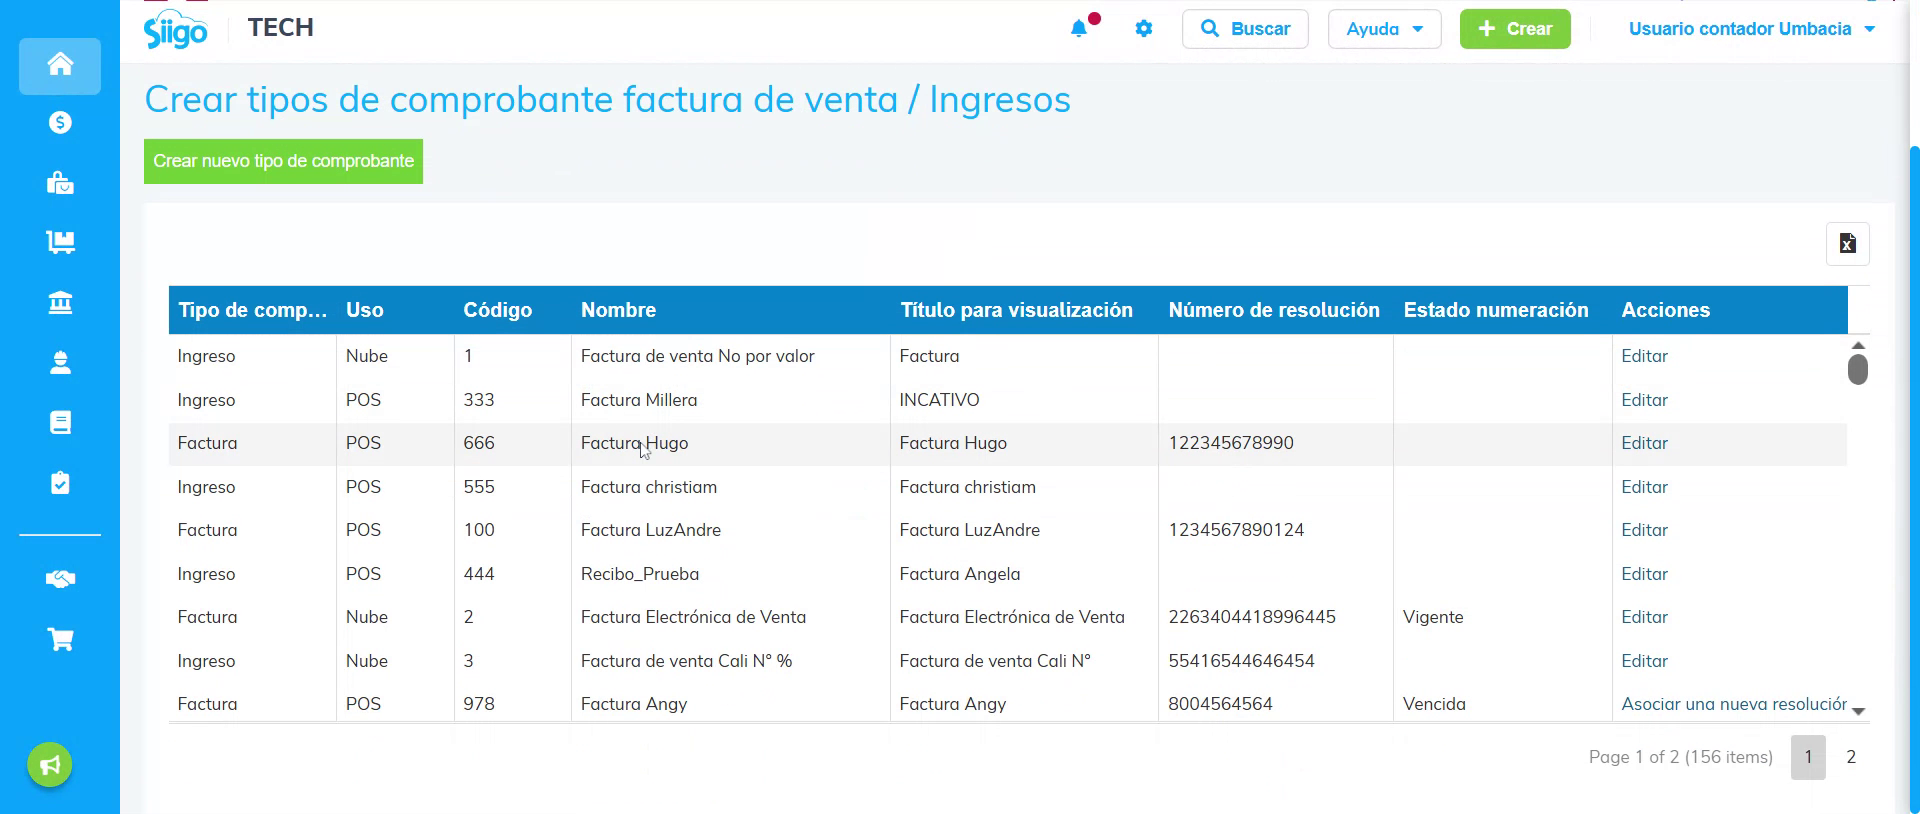Click the INCATIVO title cell
The height and width of the screenshot is (814, 1920).
(1024, 400)
